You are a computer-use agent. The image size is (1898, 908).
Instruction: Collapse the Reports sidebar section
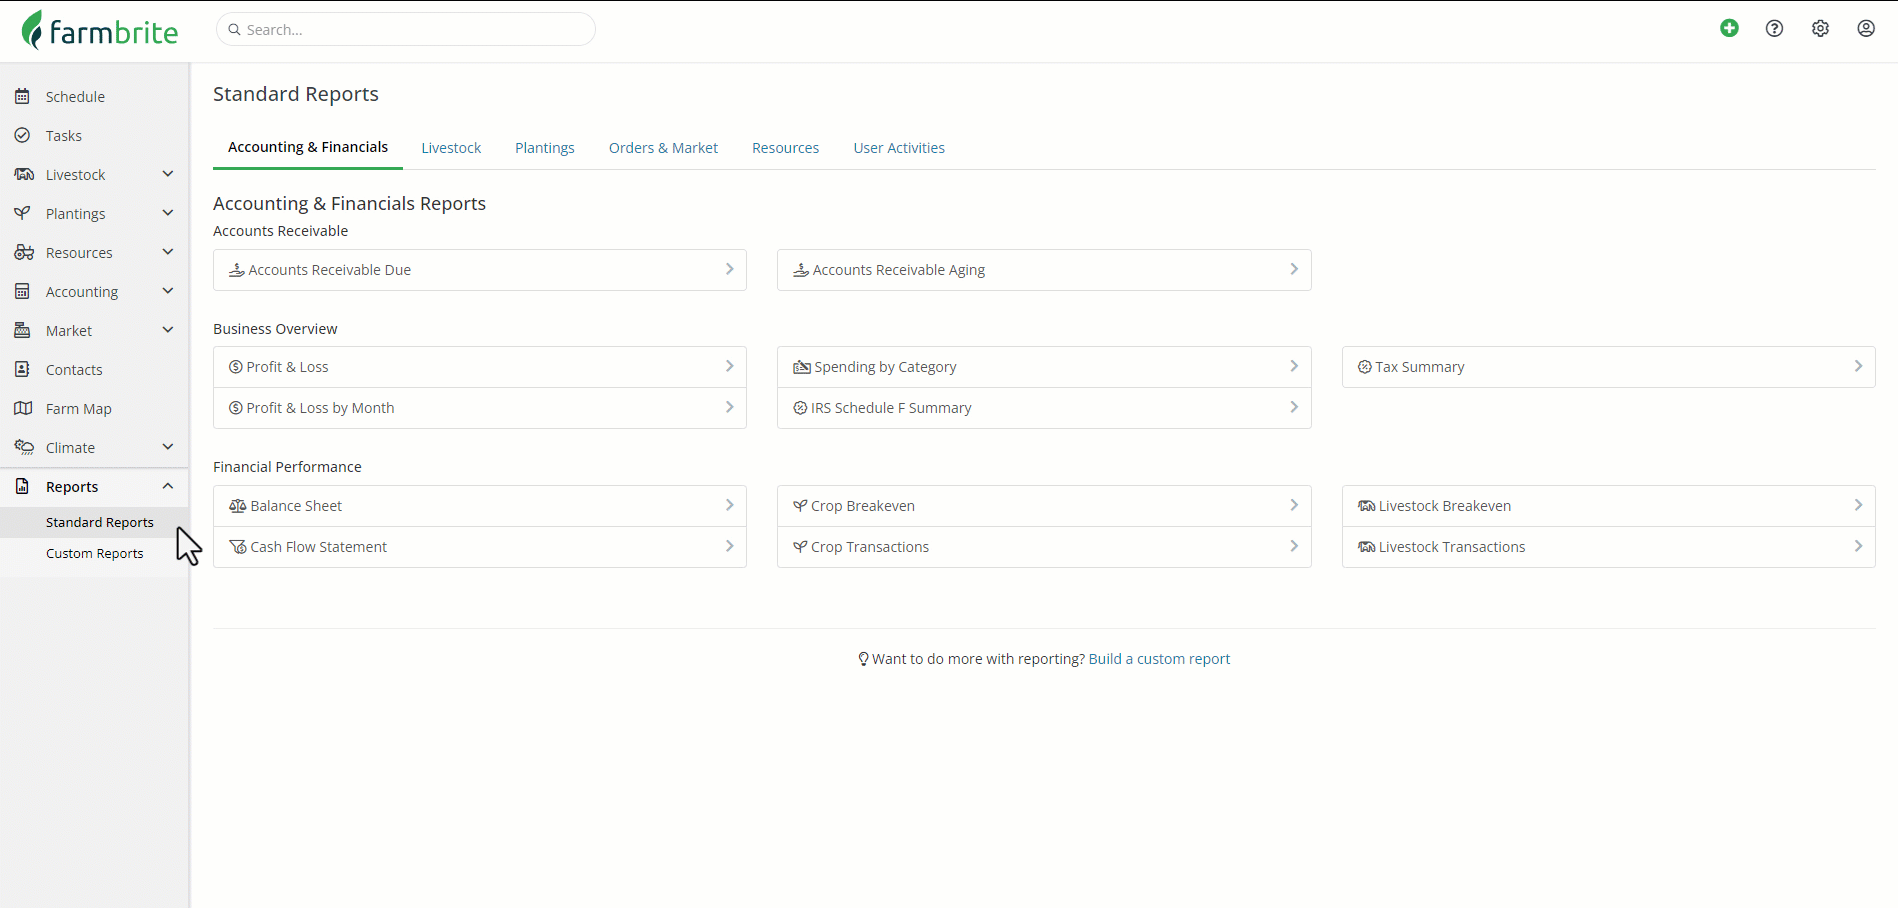click(x=168, y=486)
